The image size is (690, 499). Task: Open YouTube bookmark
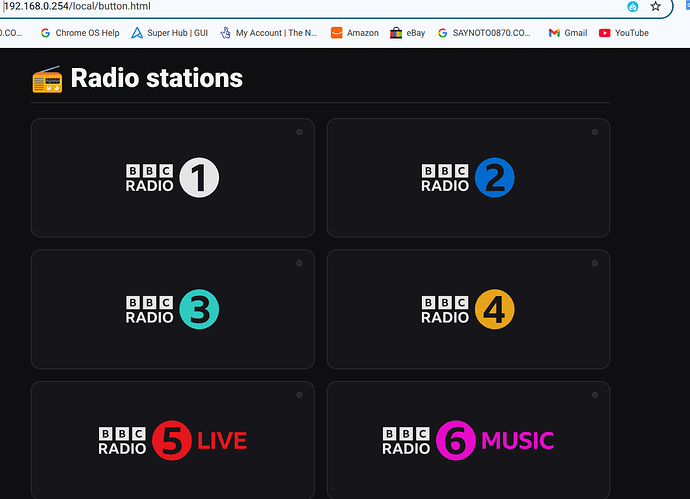click(624, 33)
